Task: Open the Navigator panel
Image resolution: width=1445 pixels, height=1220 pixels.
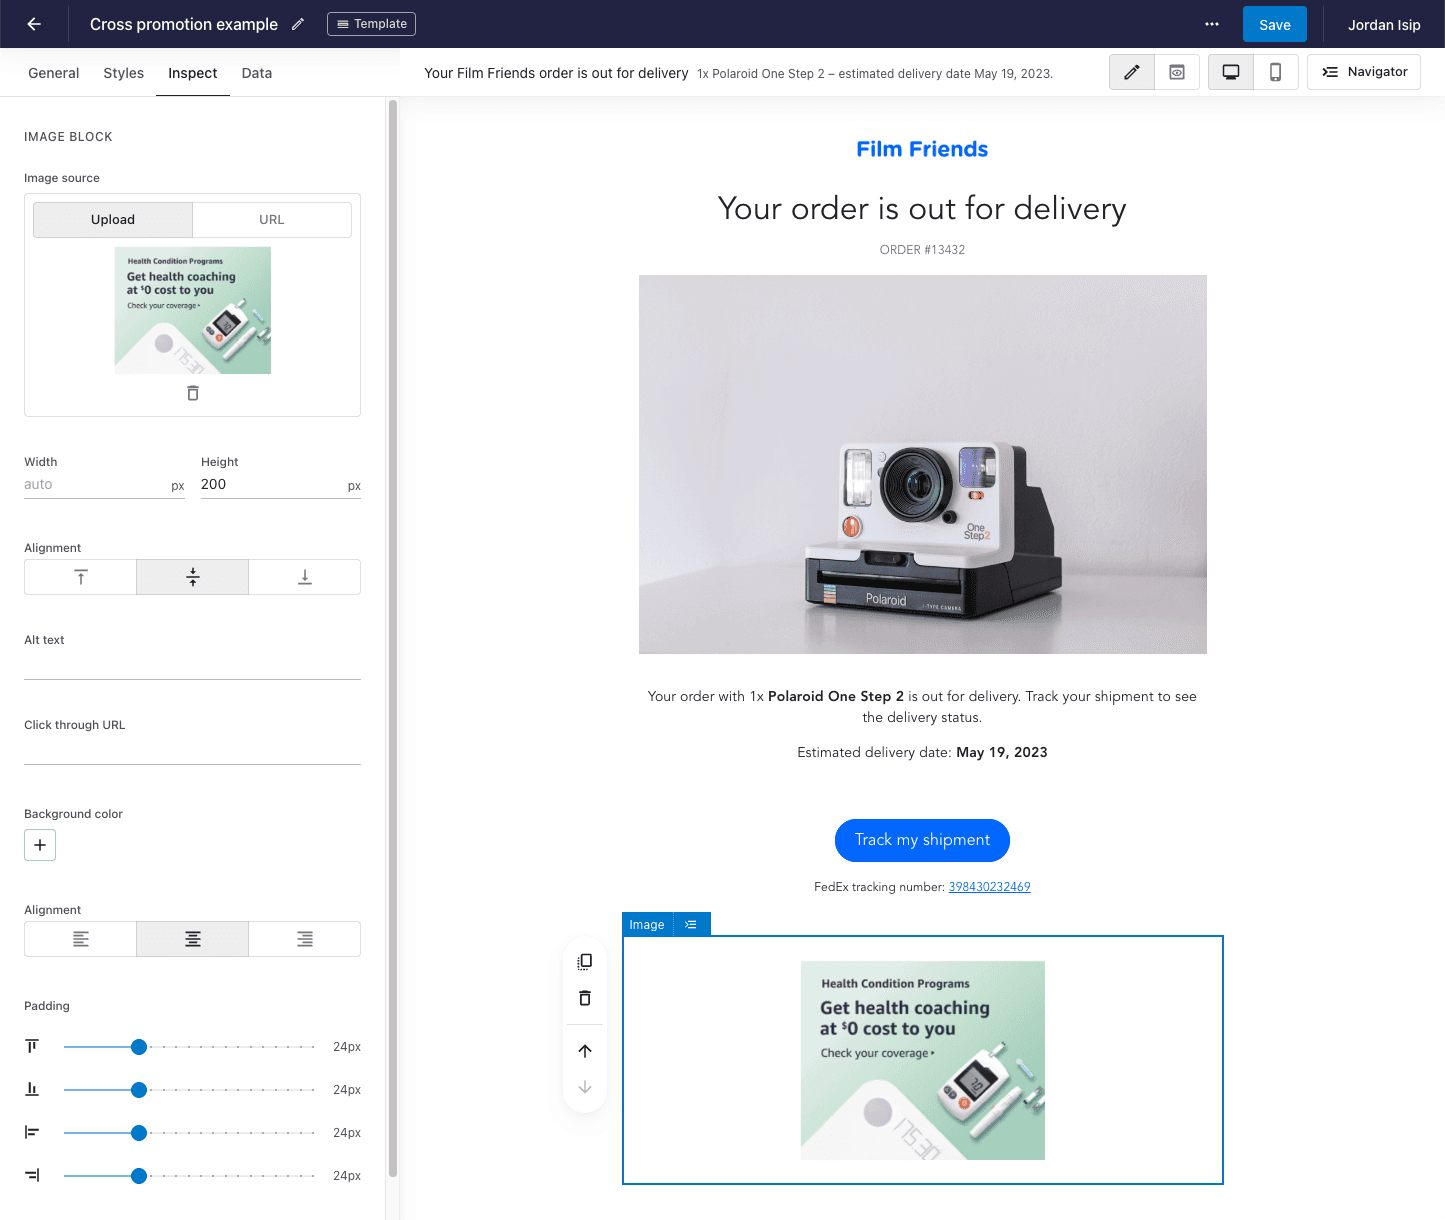Action: pos(1364,72)
